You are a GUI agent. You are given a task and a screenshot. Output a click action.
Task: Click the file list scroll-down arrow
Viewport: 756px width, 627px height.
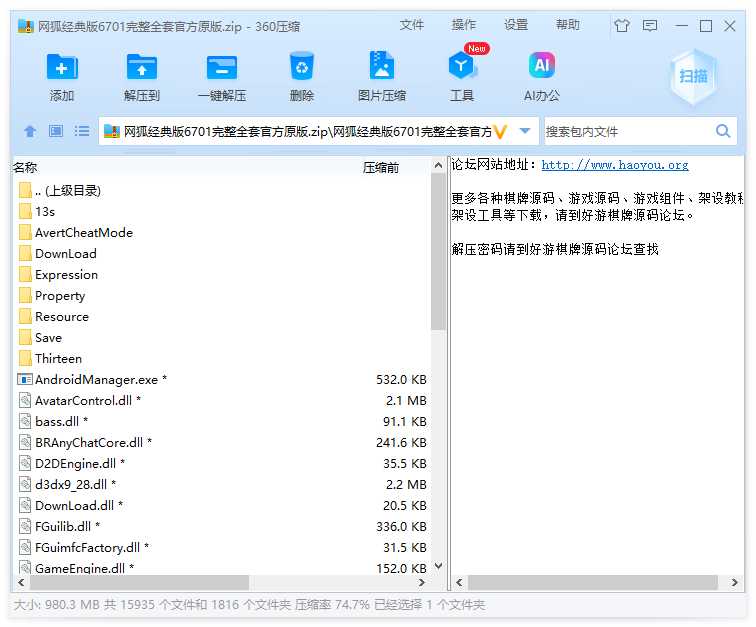pos(438,566)
